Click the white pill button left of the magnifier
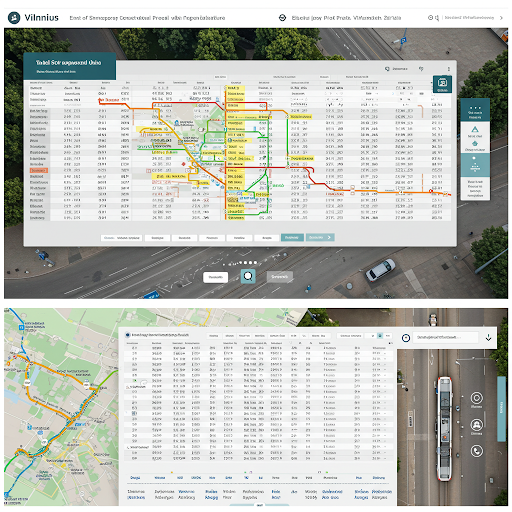 (216, 277)
